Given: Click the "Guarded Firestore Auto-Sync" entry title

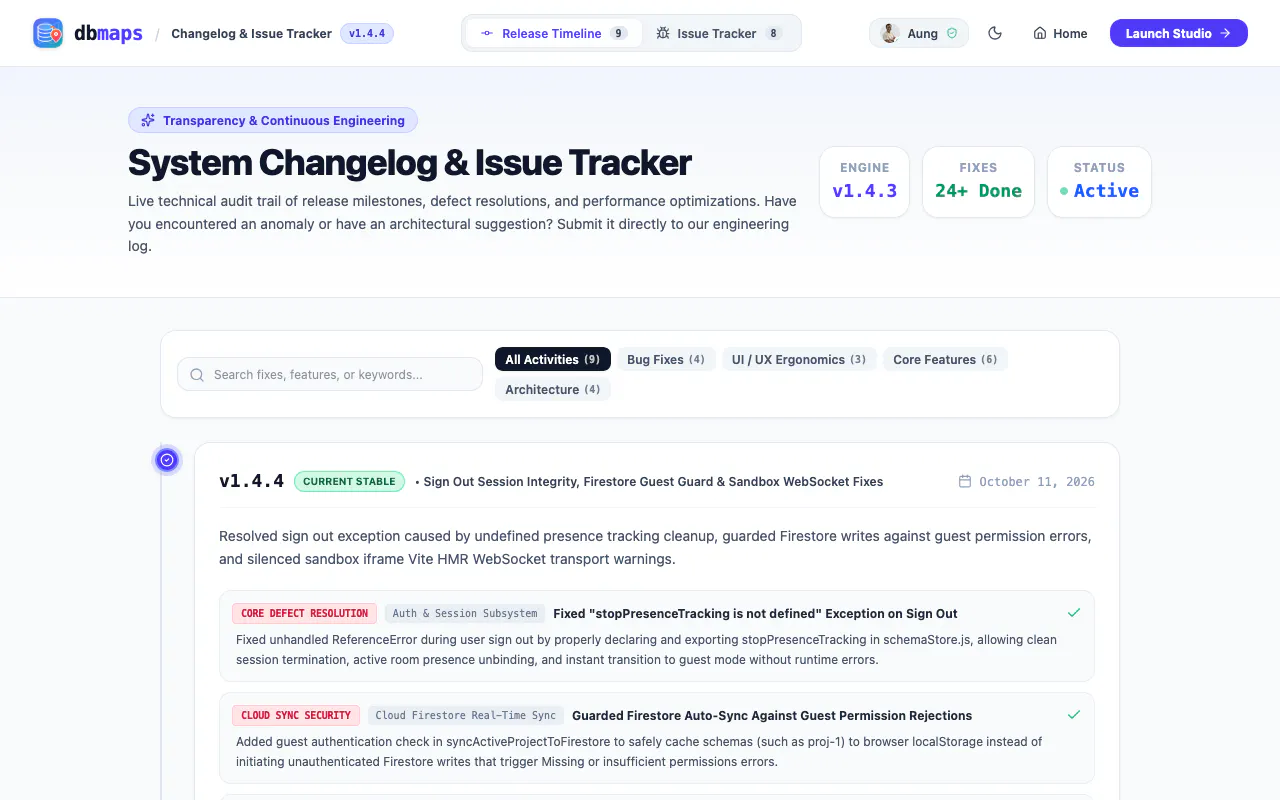Looking at the screenshot, I should pyautogui.click(x=772, y=715).
